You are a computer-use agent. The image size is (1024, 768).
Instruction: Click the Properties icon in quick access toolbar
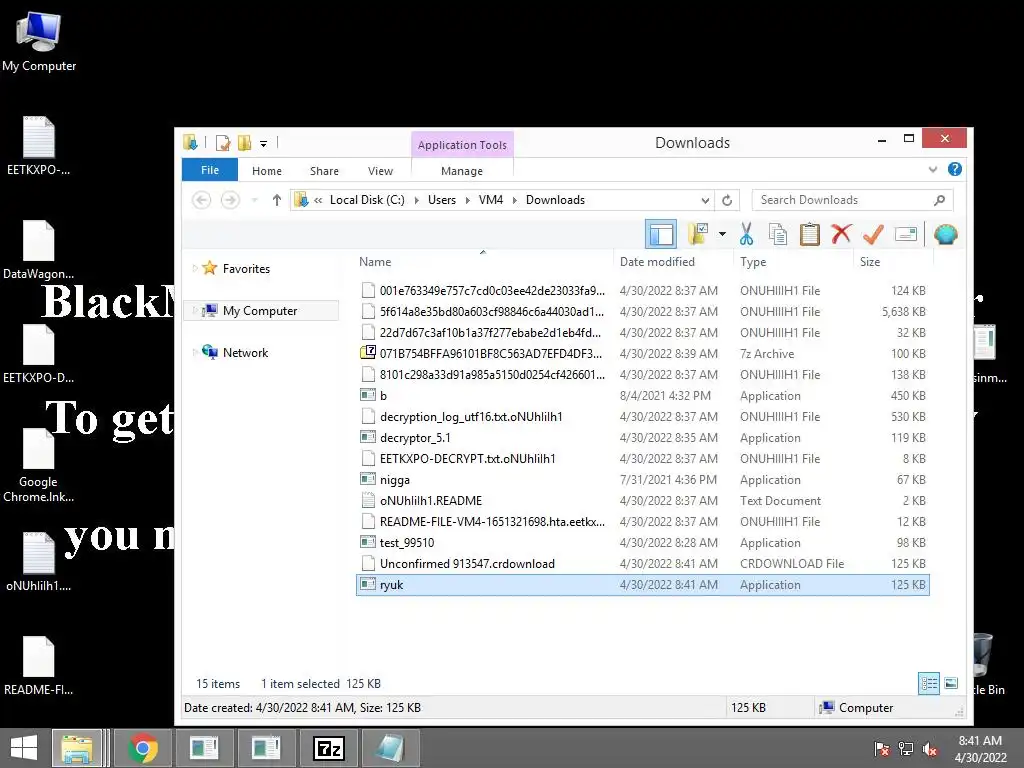[x=223, y=142]
